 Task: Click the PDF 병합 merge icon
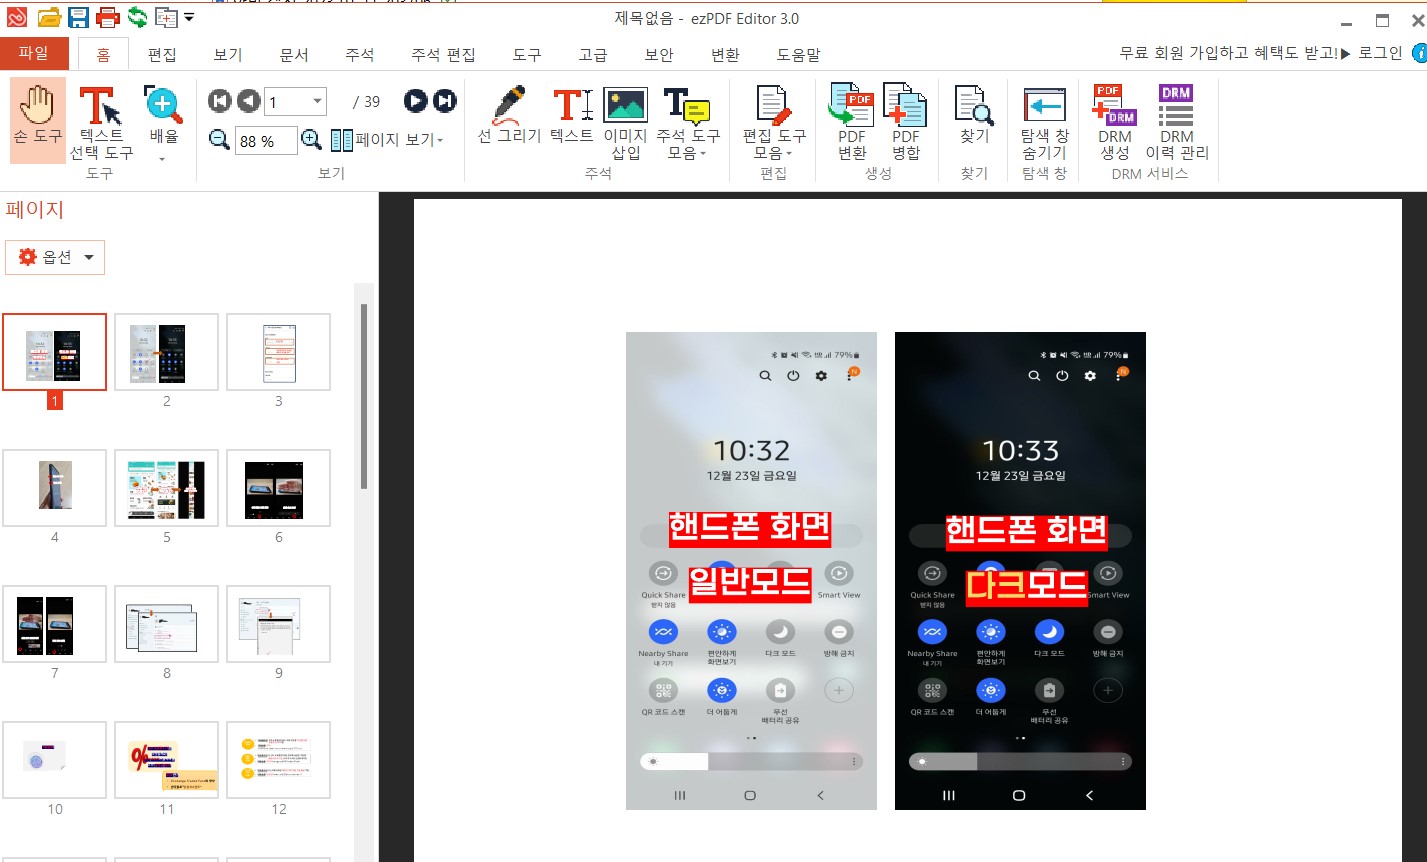[906, 122]
